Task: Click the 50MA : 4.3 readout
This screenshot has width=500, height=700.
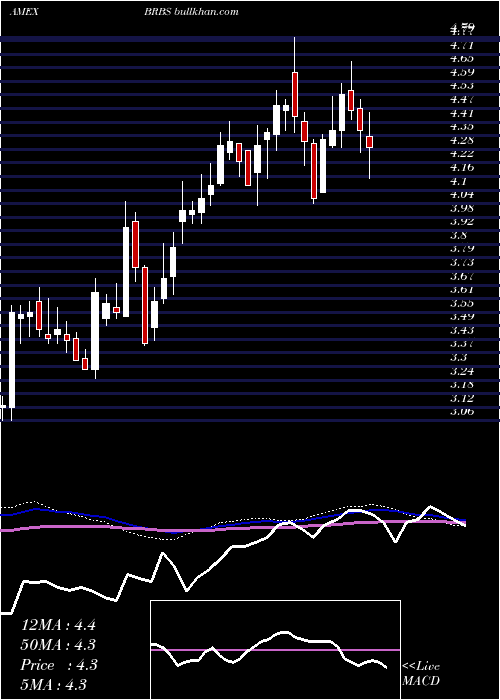Action: pos(58,645)
